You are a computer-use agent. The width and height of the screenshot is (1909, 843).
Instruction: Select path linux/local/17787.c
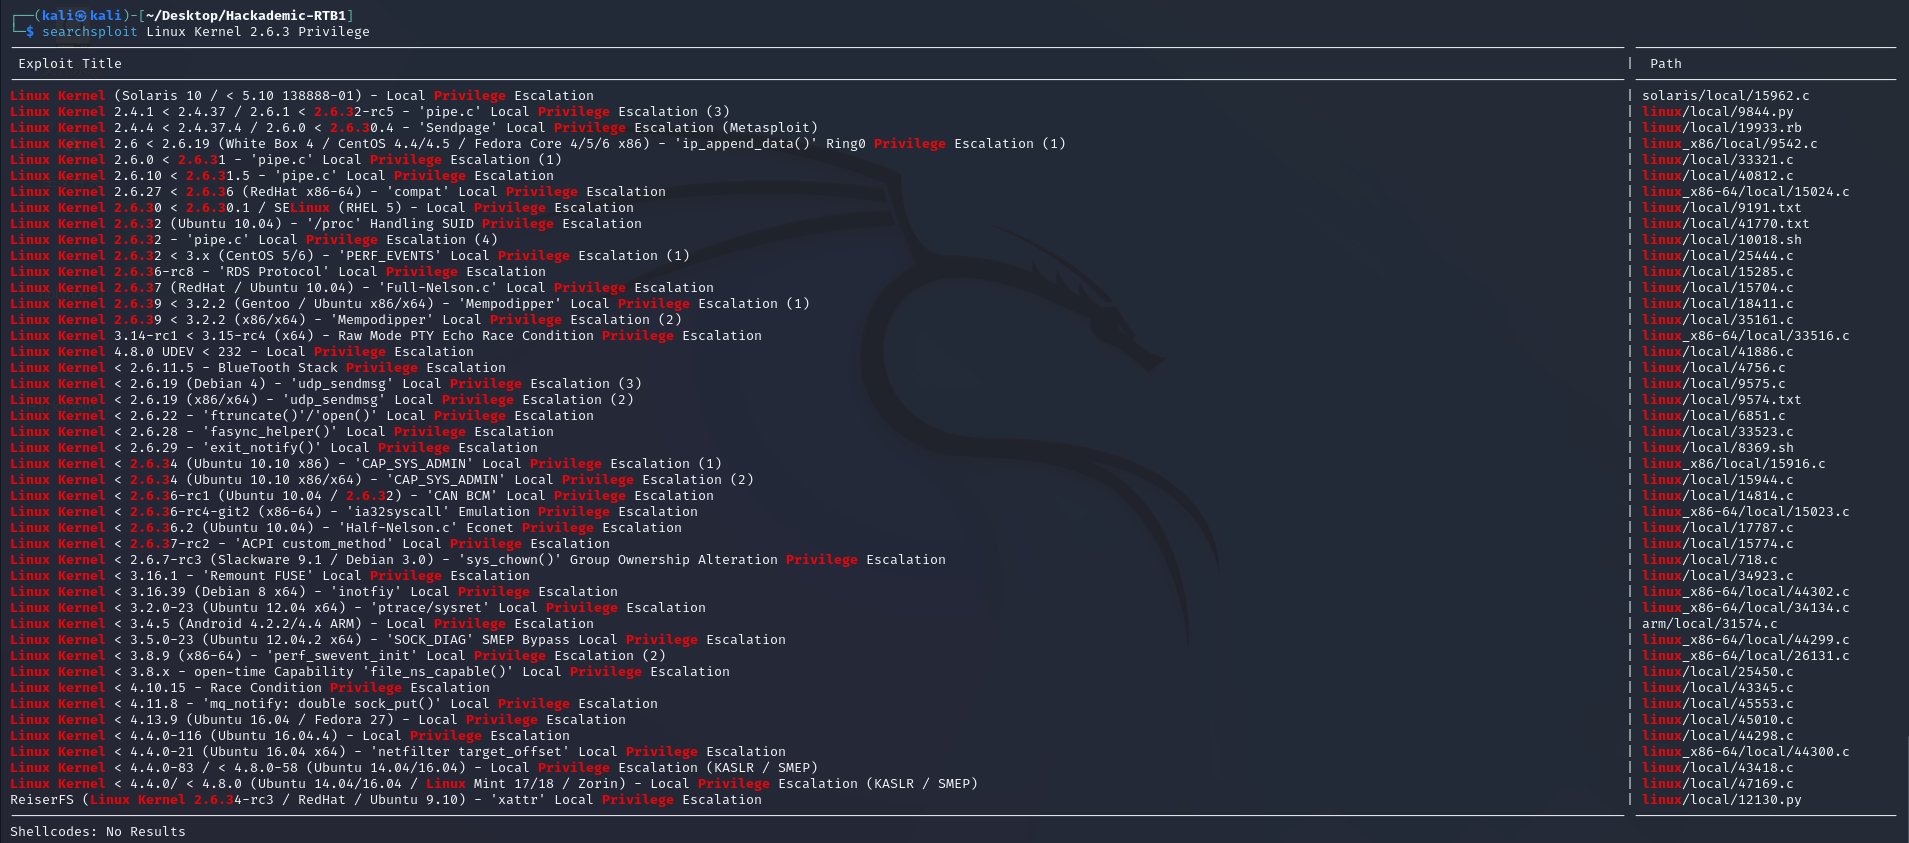click(x=1718, y=528)
